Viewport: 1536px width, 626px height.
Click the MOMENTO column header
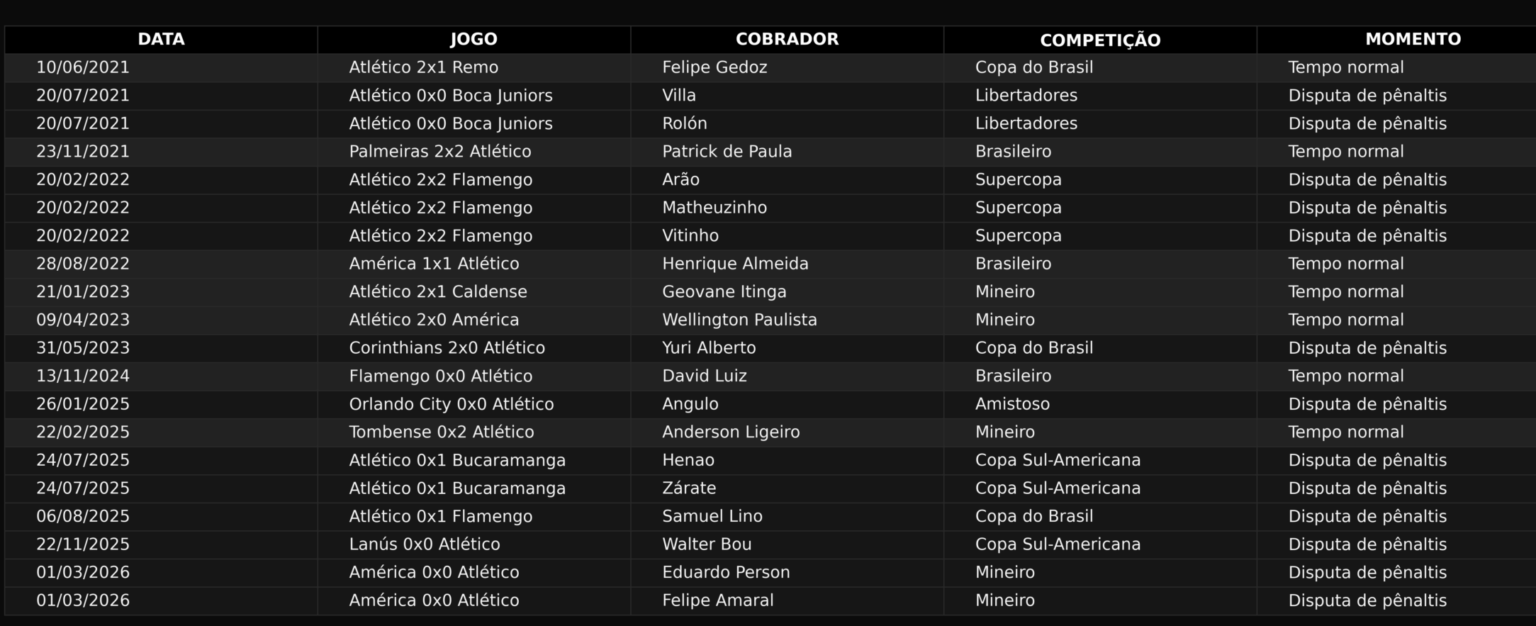click(1413, 39)
